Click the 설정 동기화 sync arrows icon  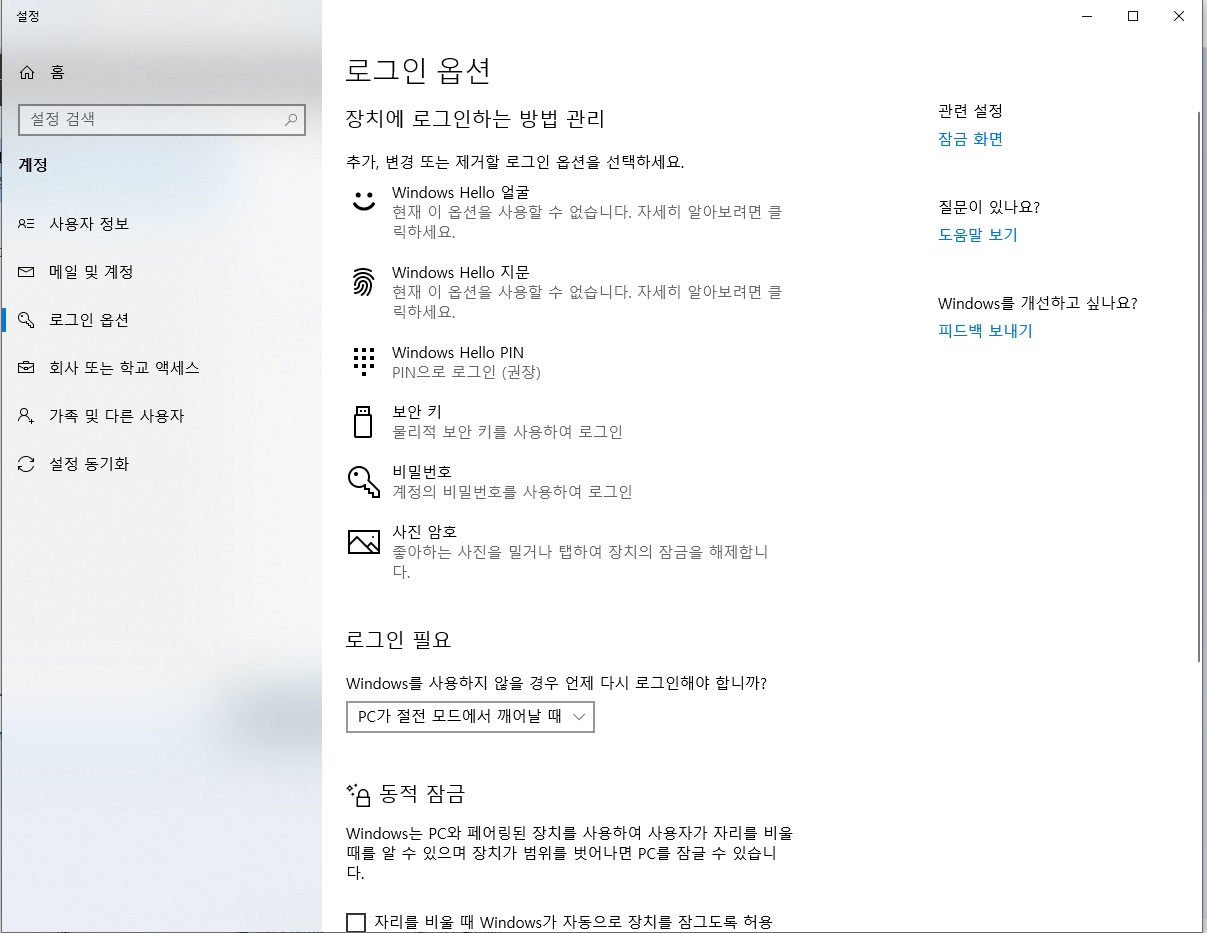tap(27, 464)
